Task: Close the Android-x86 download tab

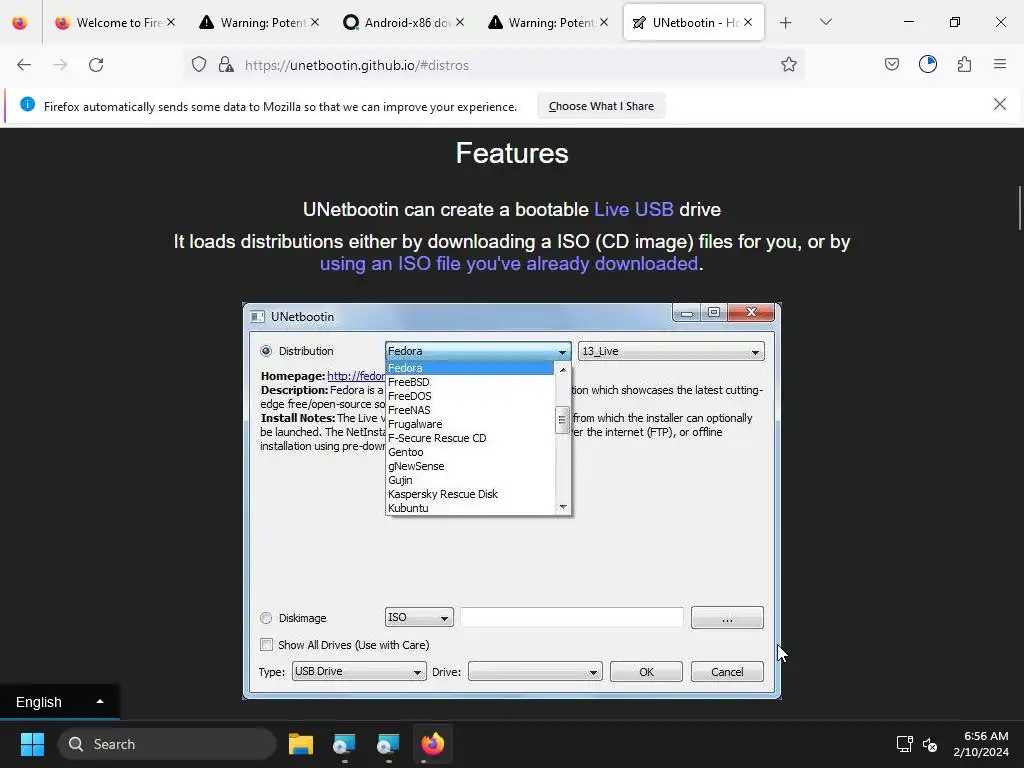Action: (x=460, y=22)
